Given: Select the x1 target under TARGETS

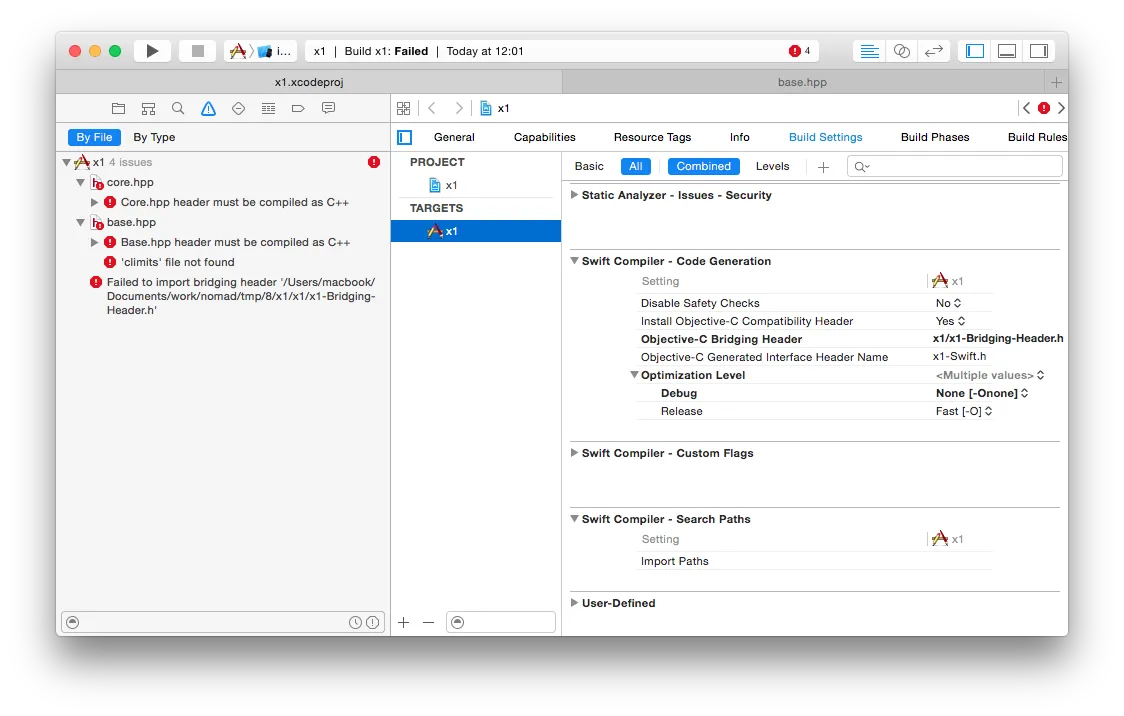Looking at the screenshot, I should click(x=476, y=231).
